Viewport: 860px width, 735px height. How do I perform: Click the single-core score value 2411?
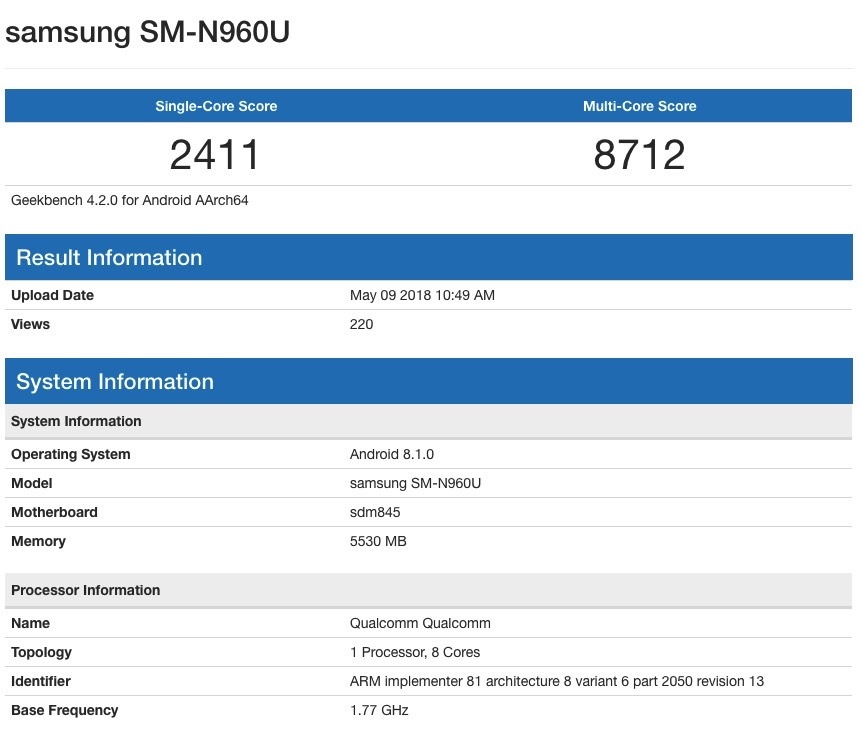[x=214, y=154]
